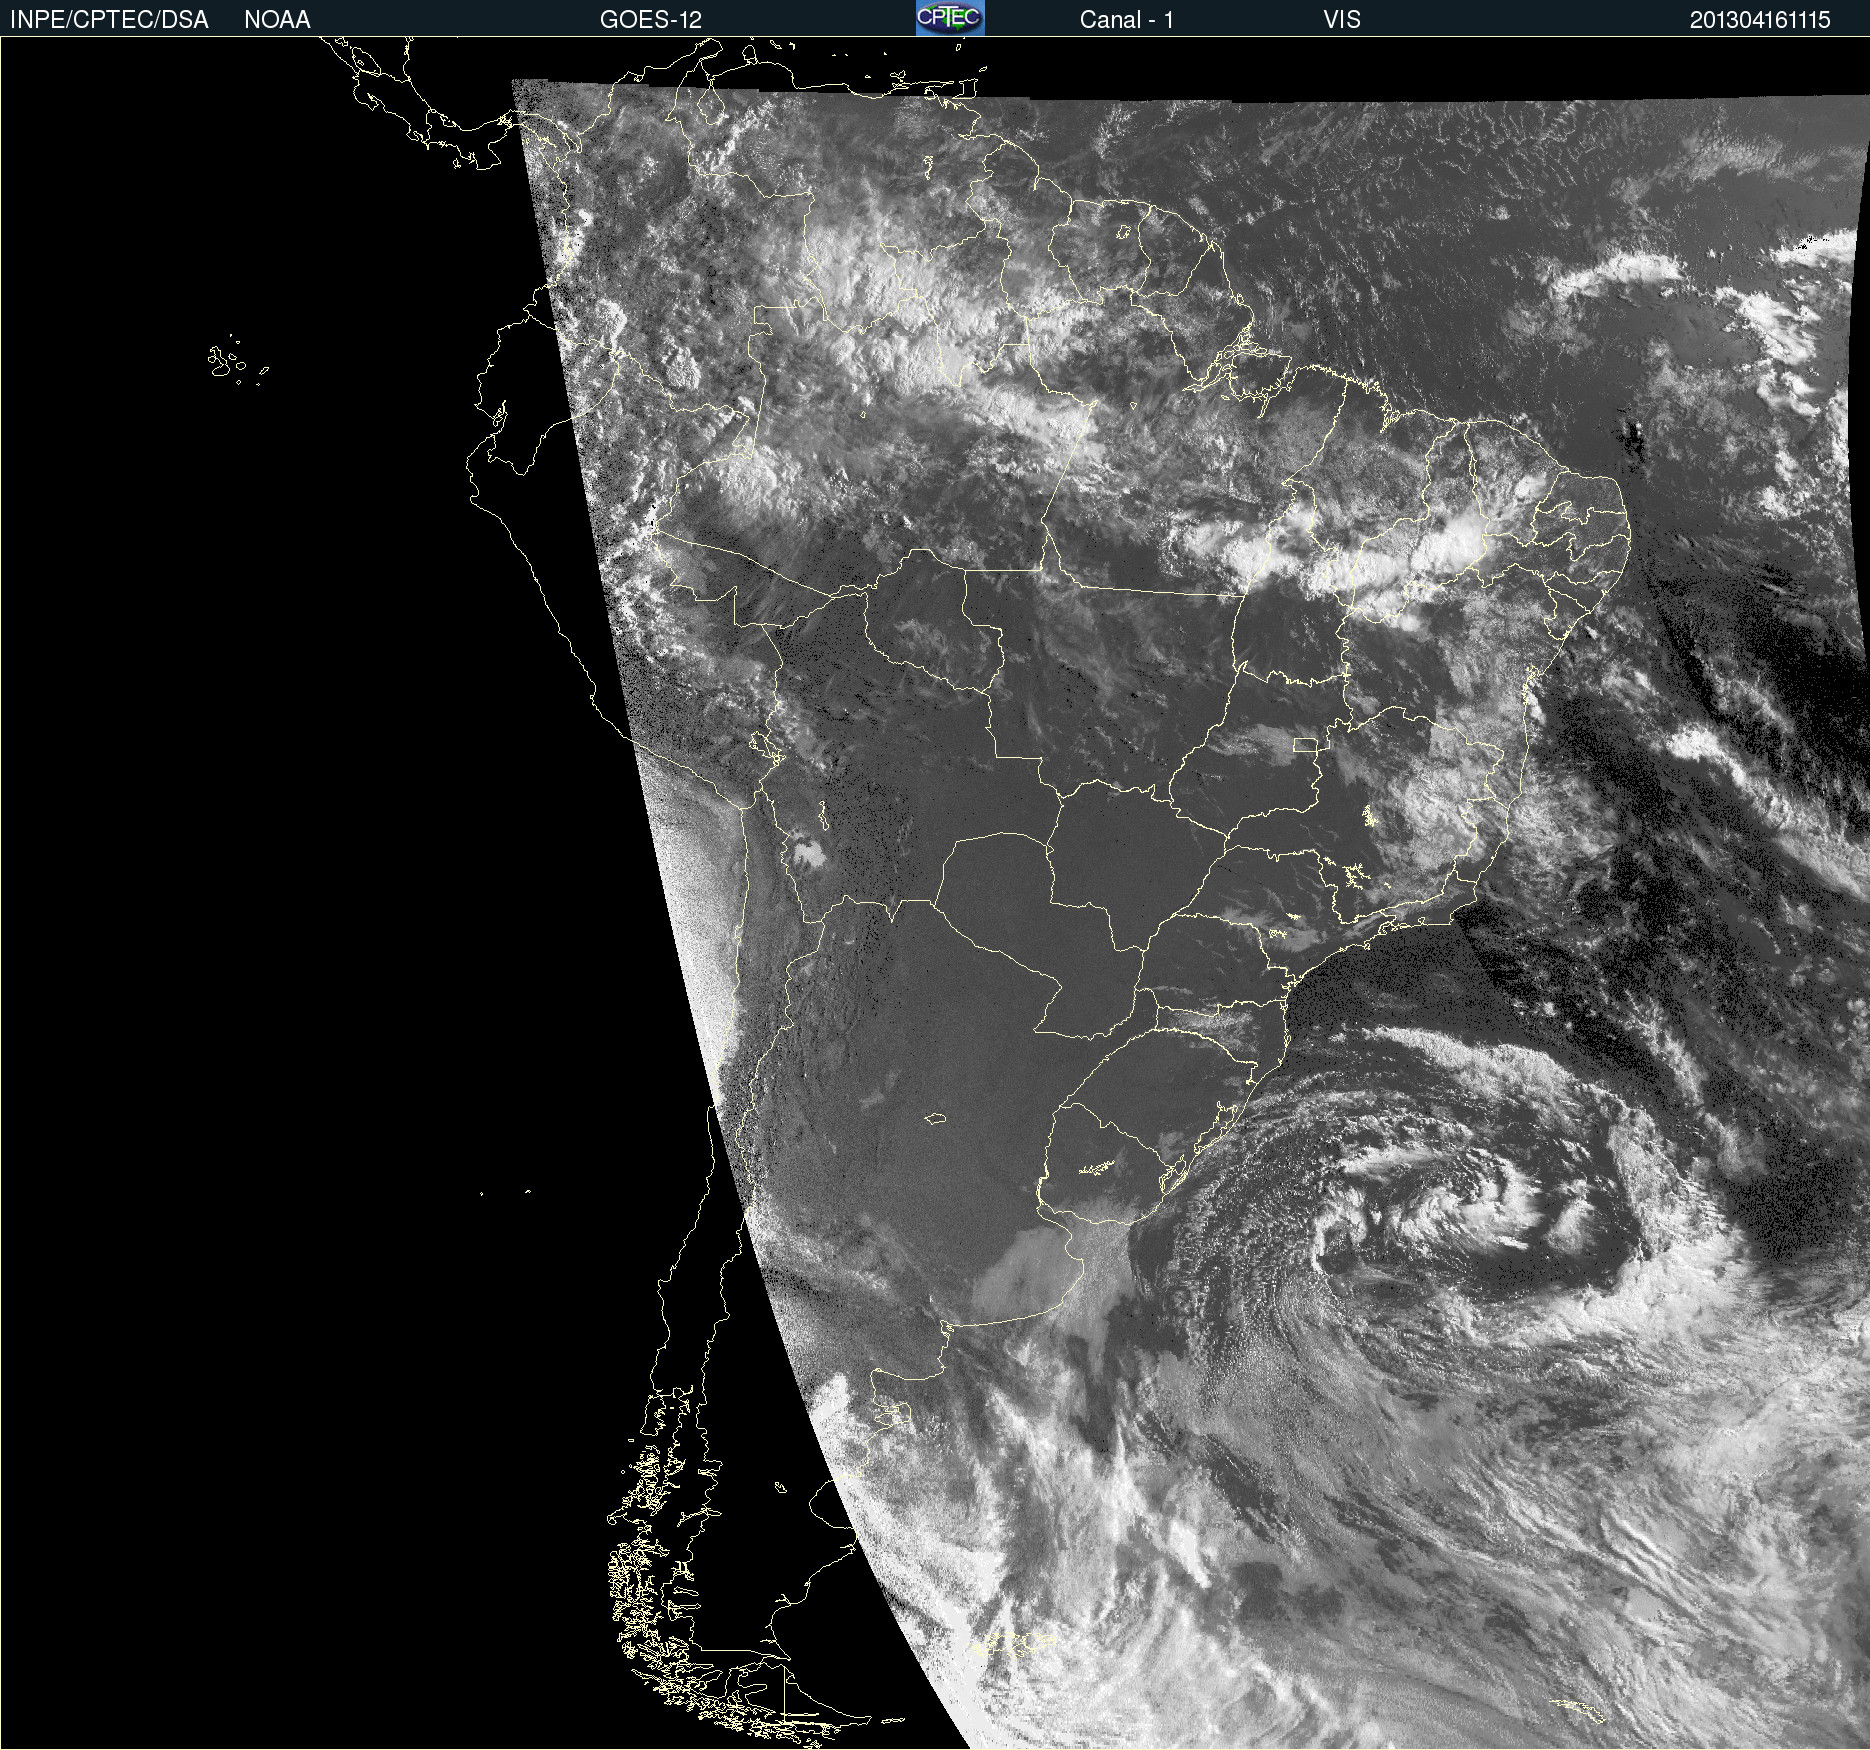This screenshot has width=1870, height=1750.
Task: Click the GOES-12 satellite label
Action: [x=651, y=20]
